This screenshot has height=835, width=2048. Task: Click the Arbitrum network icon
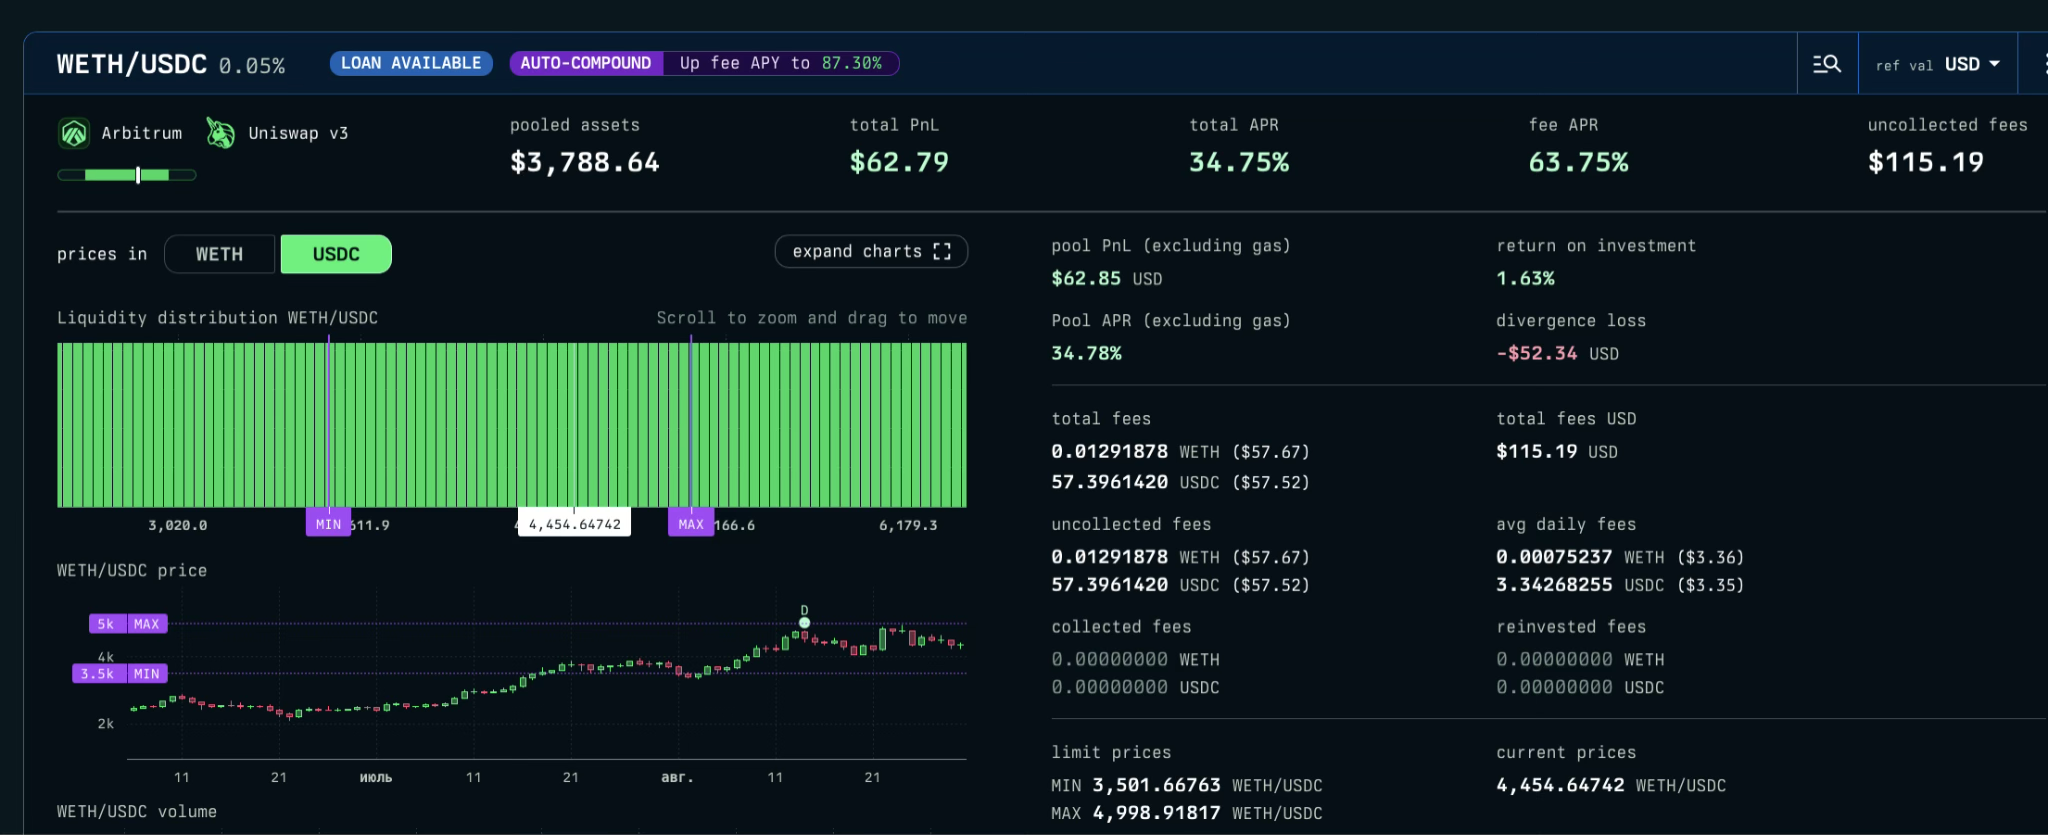[x=74, y=133]
